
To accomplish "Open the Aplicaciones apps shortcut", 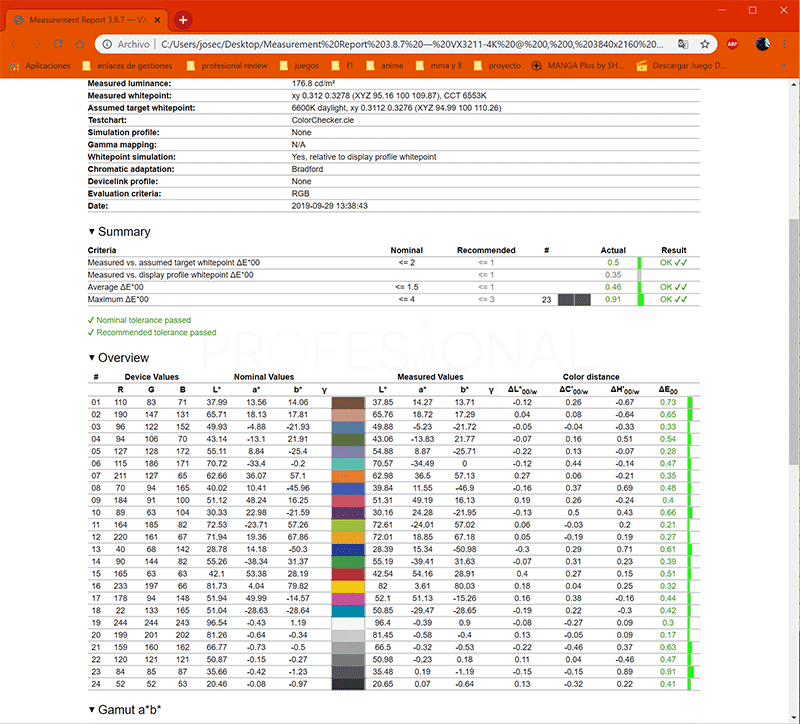I will coord(40,66).
